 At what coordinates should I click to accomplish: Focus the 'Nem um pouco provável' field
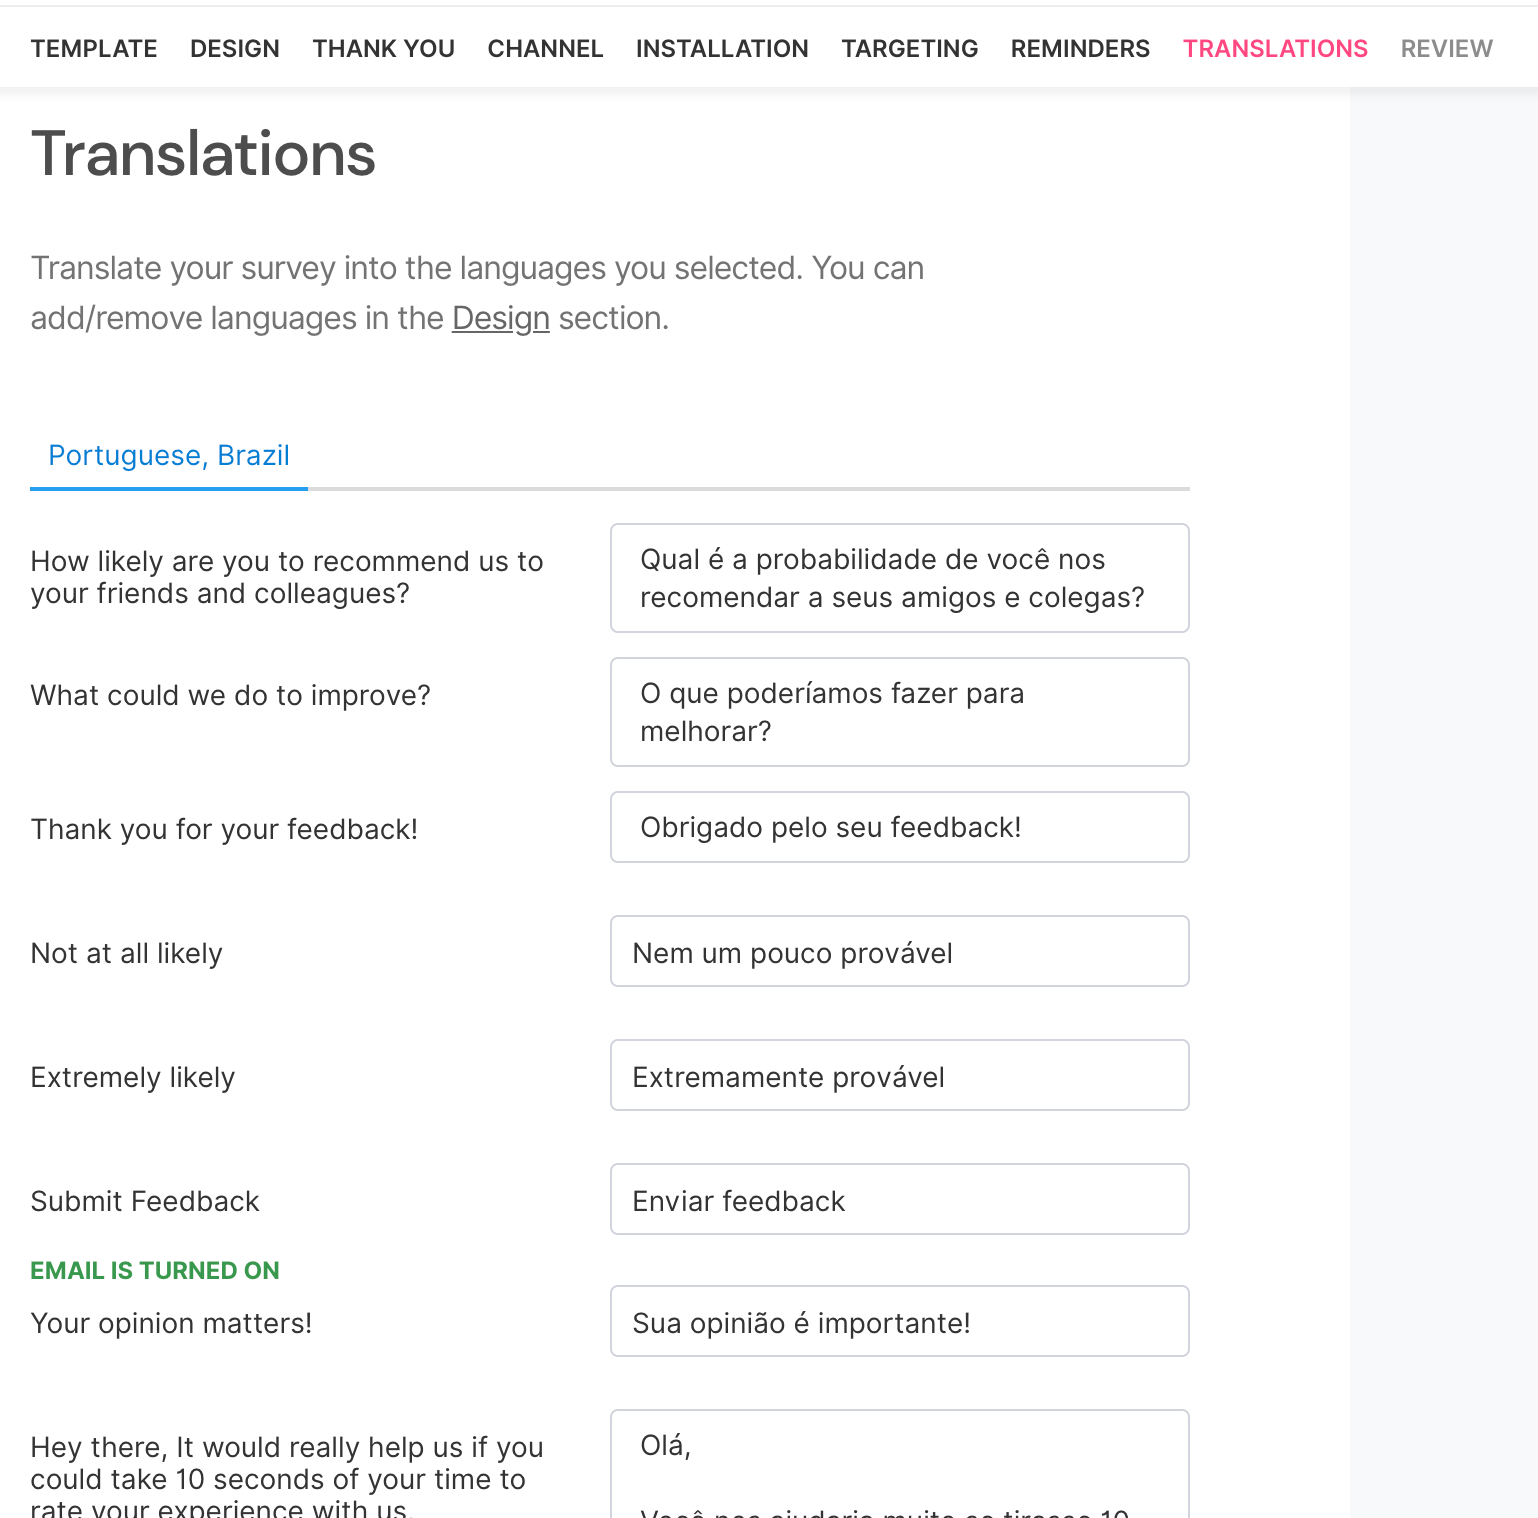point(899,951)
